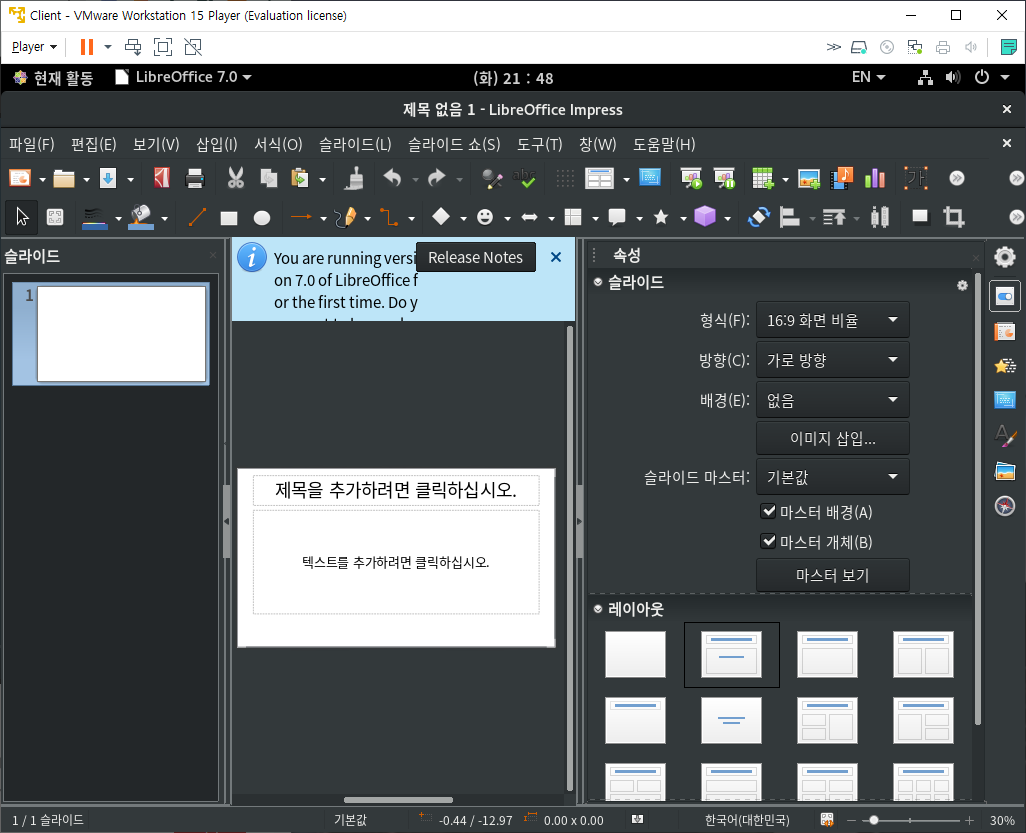Collapse the 레이아웃 section
The width and height of the screenshot is (1026, 833).
pos(597,609)
